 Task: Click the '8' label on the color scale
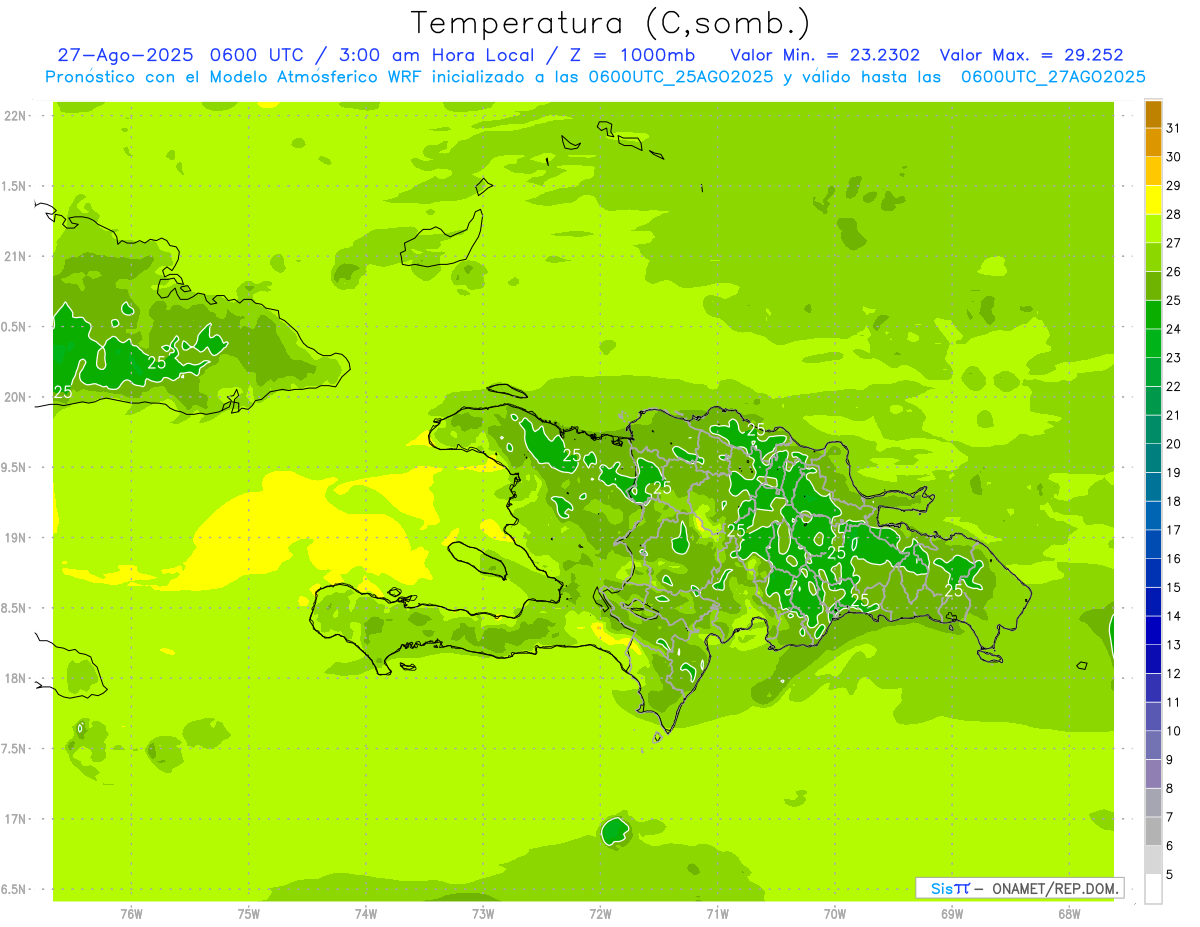coord(1170,789)
